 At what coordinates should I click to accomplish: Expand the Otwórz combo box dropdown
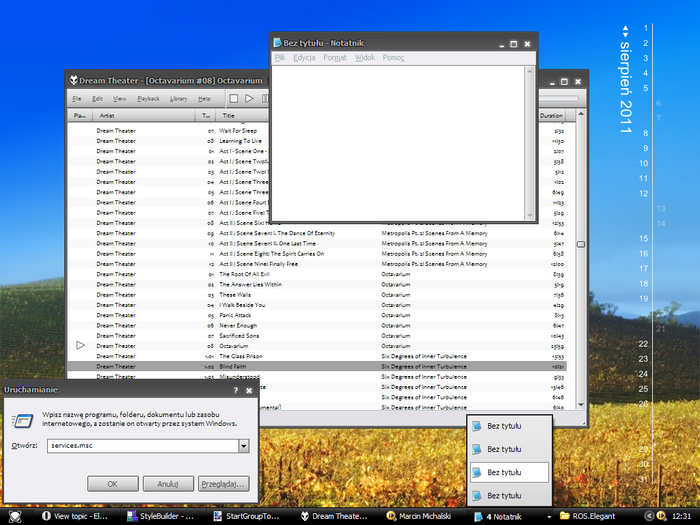(x=243, y=445)
